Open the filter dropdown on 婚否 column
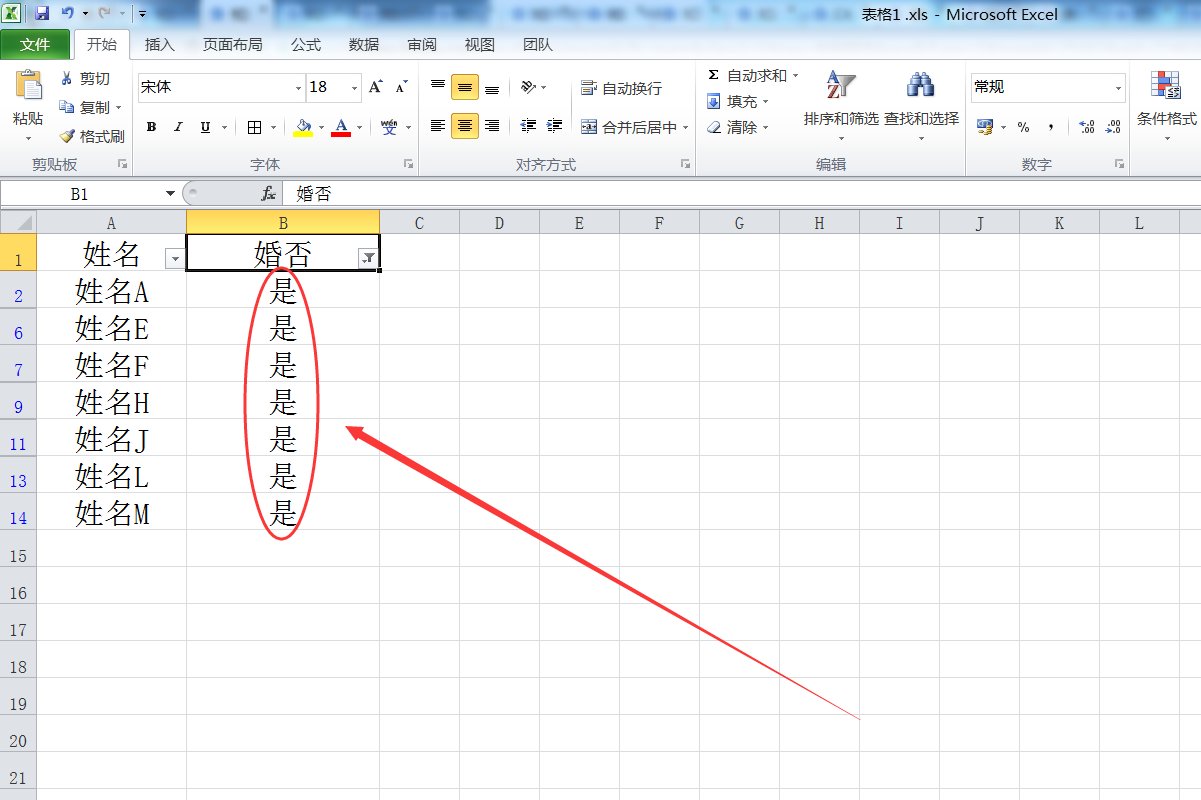The image size is (1201, 800). [368, 255]
